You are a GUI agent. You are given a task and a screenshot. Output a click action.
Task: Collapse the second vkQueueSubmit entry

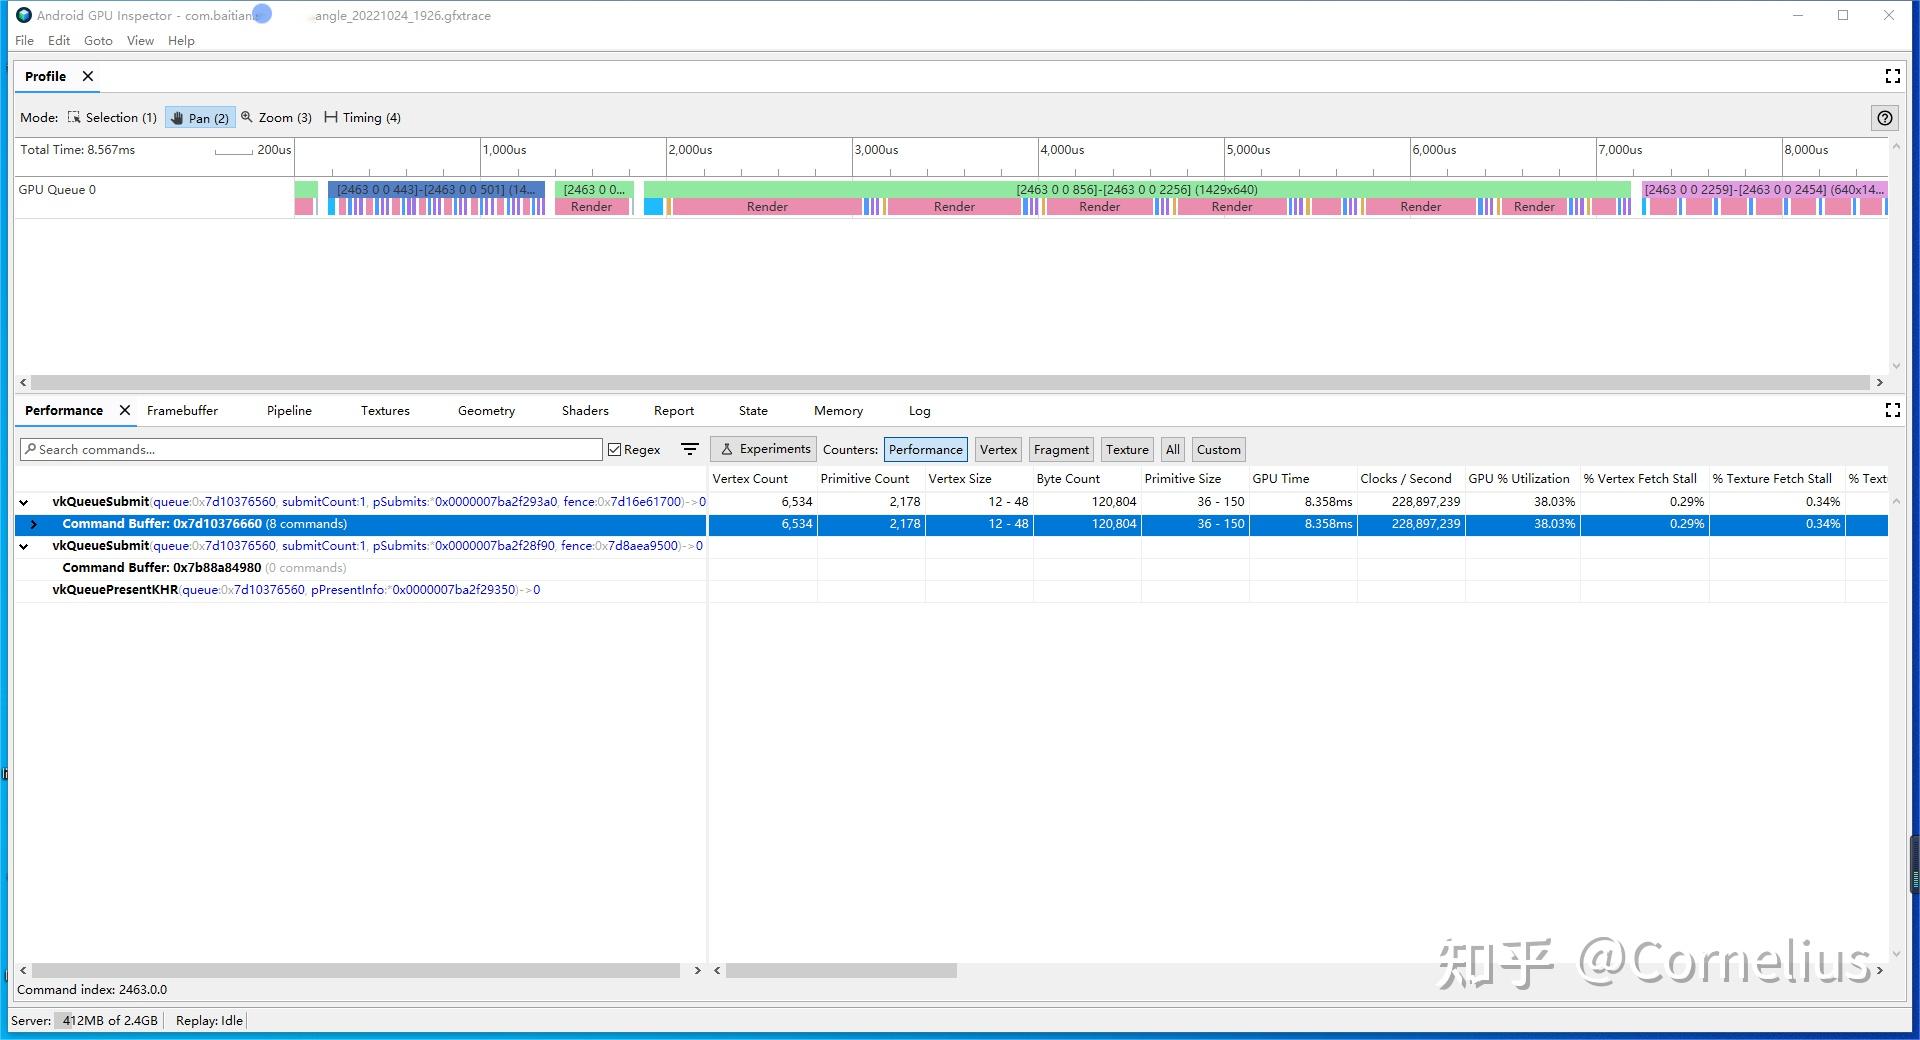pos(23,546)
